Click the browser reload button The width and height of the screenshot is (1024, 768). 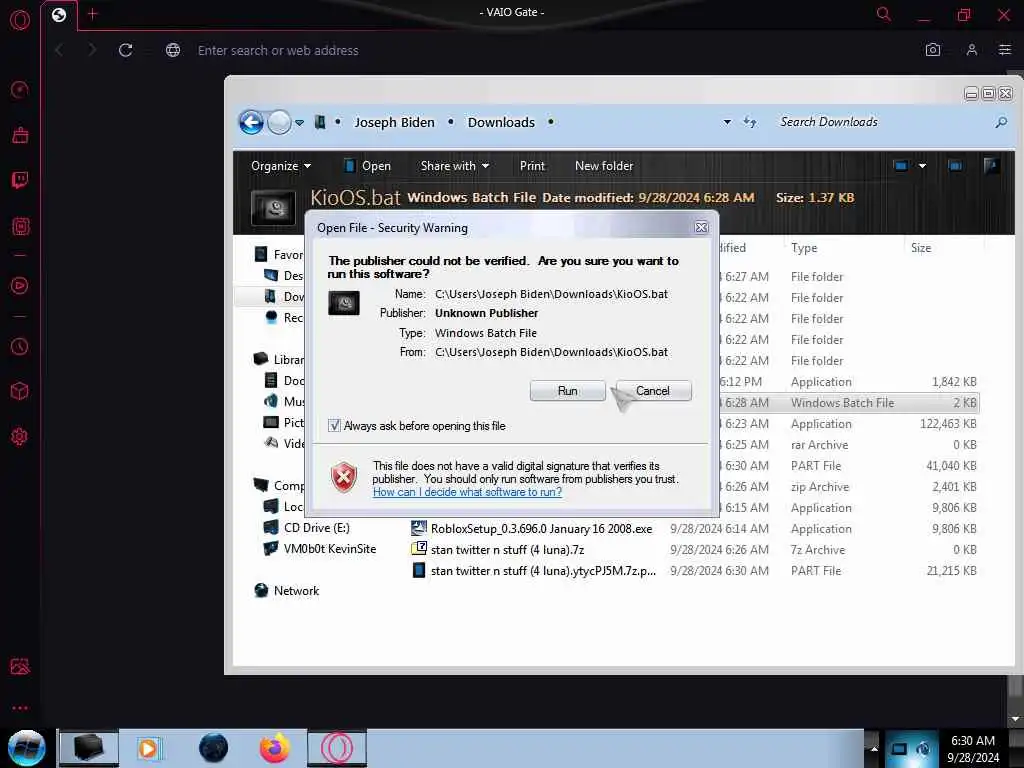[125, 50]
